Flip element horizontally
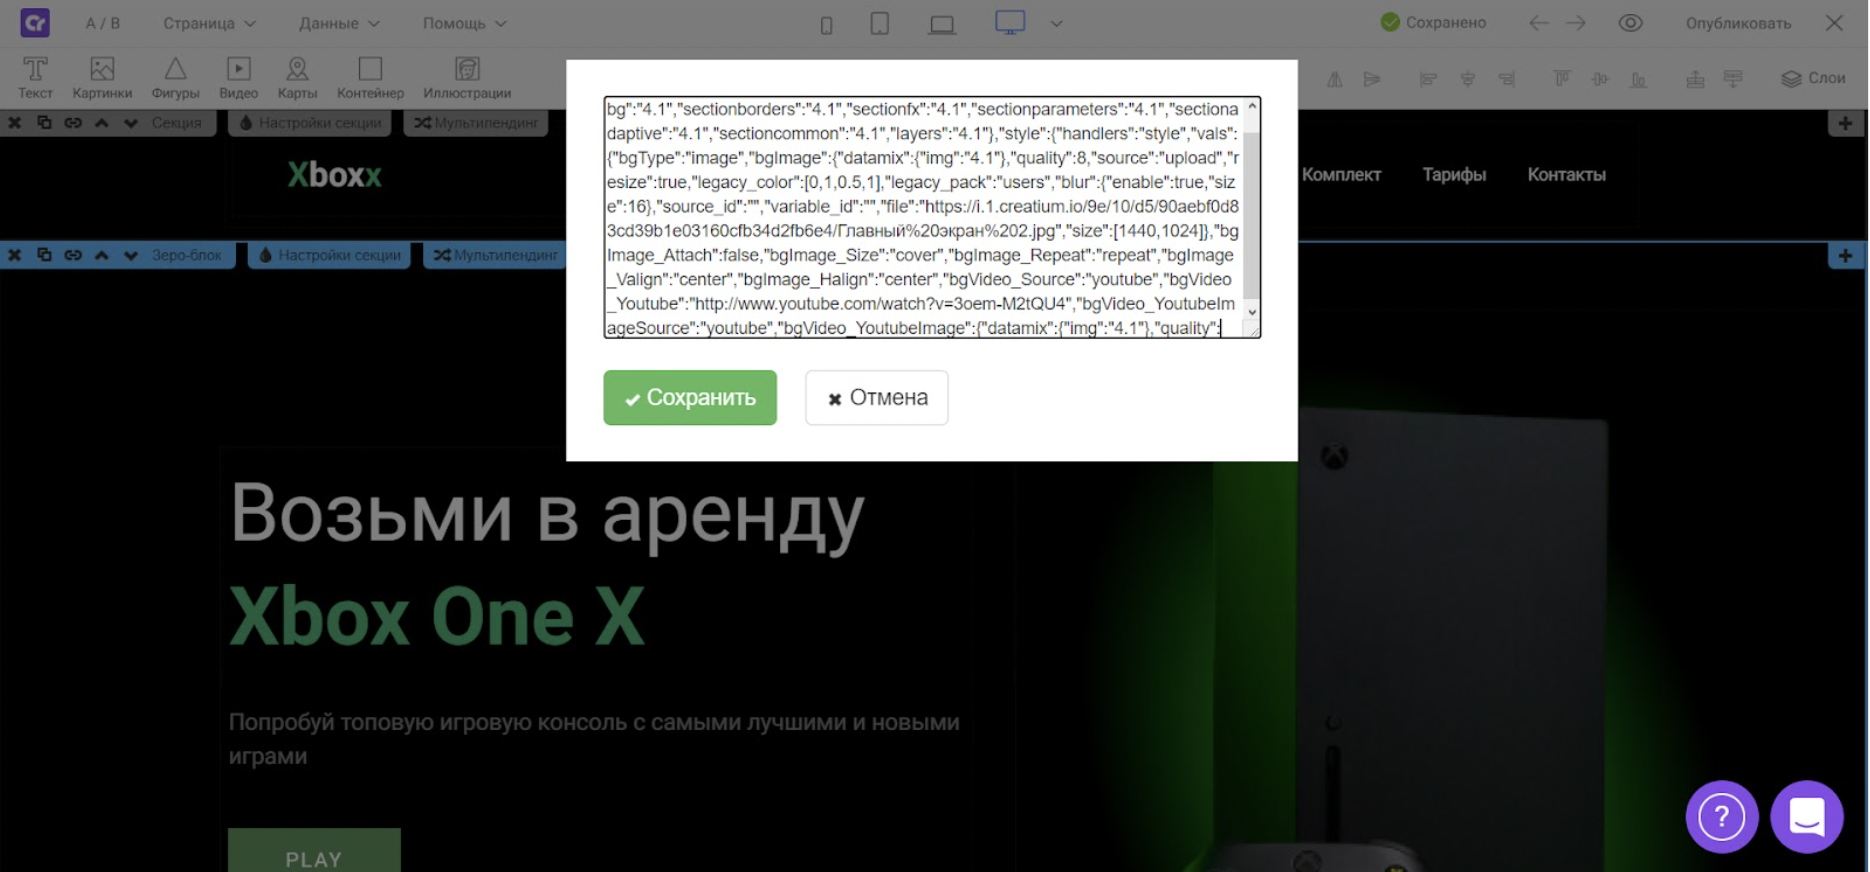The width and height of the screenshot is (1870, 872). (1334, 79)
